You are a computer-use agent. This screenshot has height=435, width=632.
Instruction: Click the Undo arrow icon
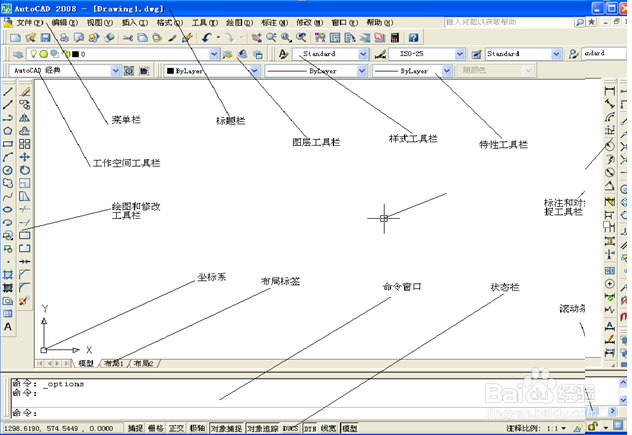click(x=207, y=38)
